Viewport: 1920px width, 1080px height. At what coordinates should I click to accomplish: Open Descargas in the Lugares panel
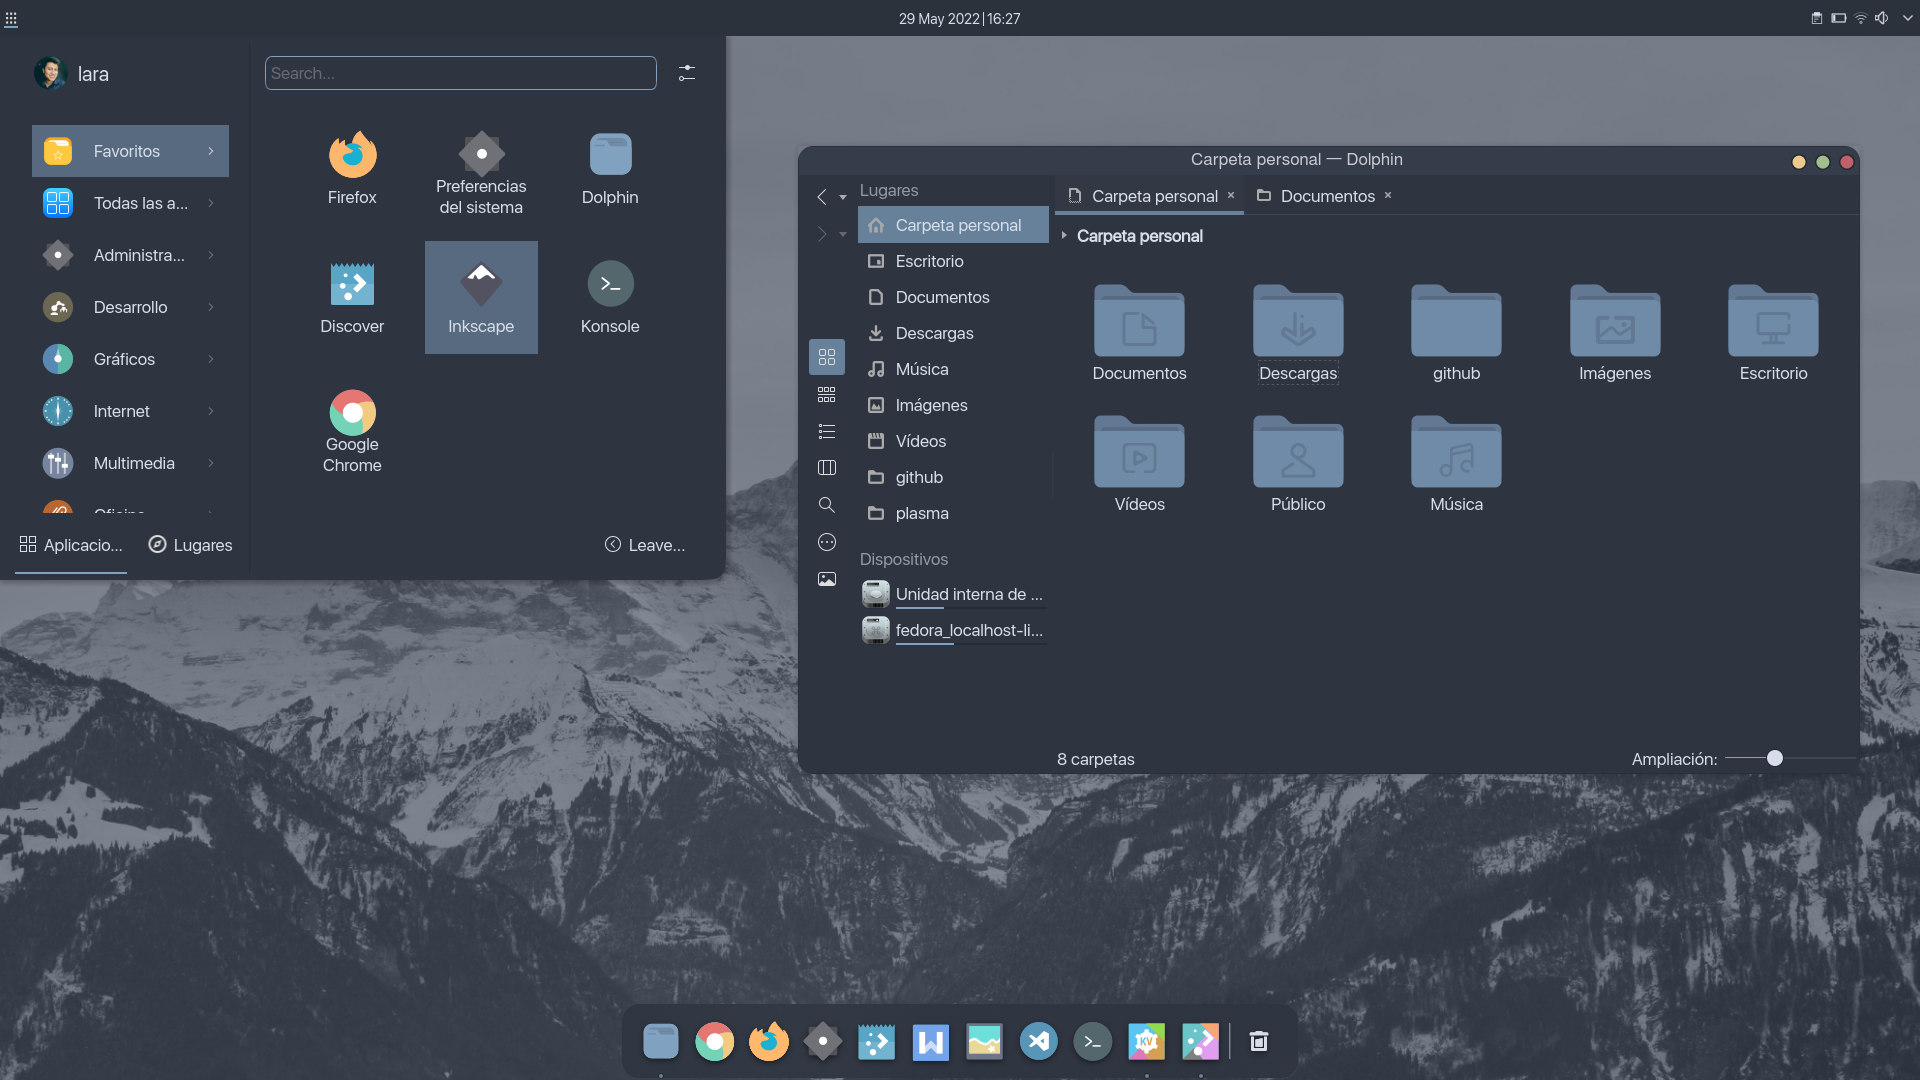953,333
